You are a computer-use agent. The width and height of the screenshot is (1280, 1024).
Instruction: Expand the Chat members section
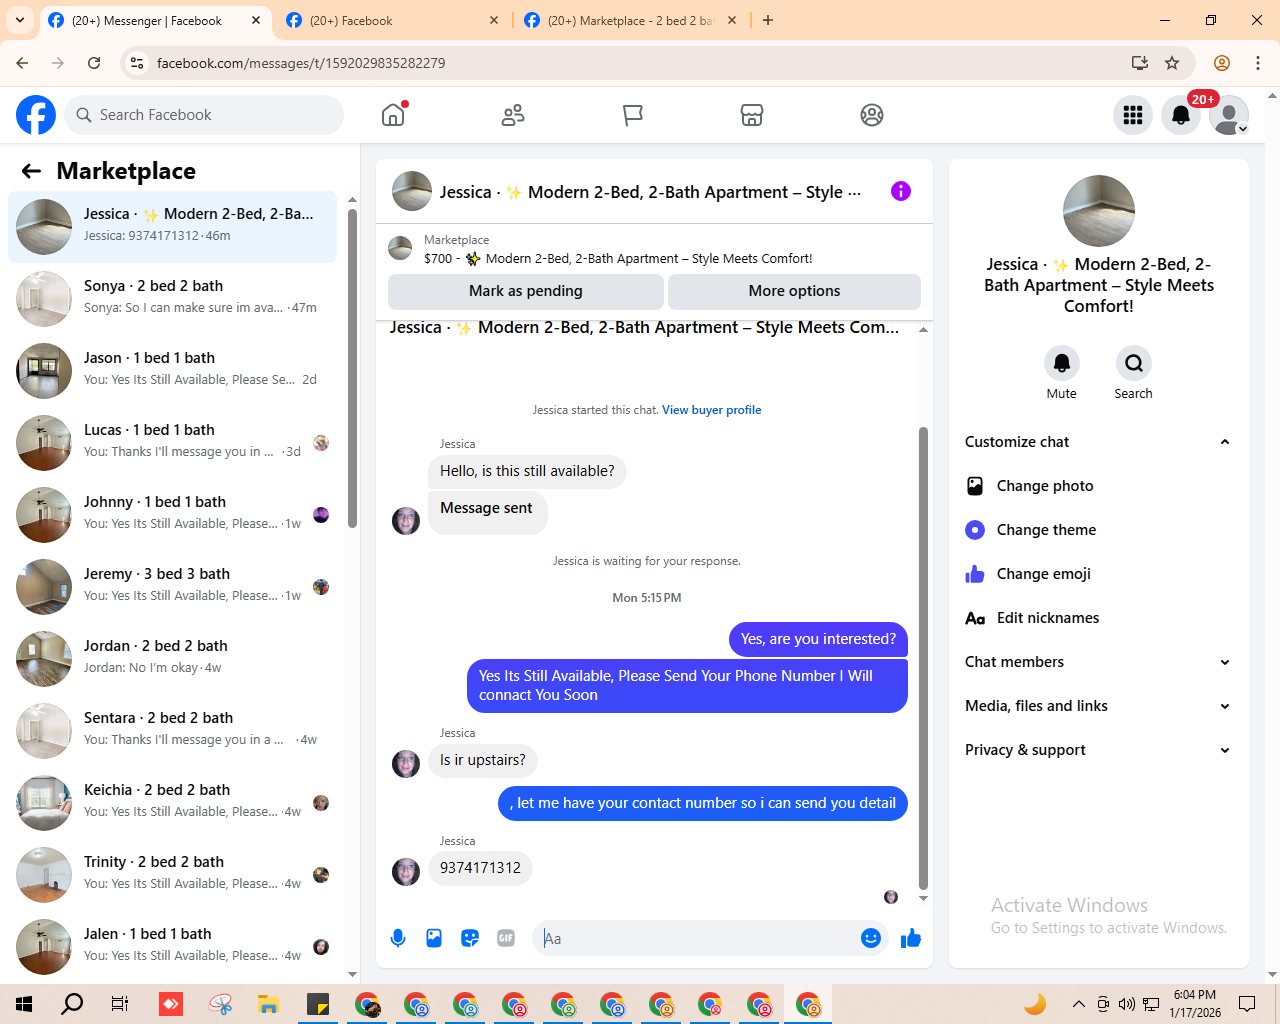1098,662
